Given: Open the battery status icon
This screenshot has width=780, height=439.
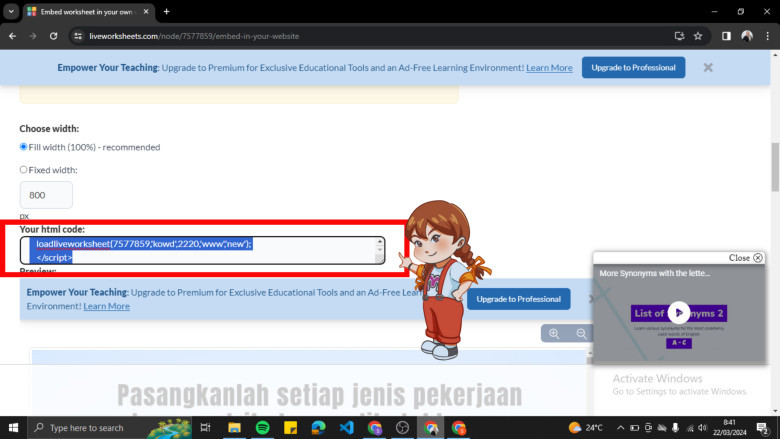Looking at the screenshot, I should coord(634,428).
